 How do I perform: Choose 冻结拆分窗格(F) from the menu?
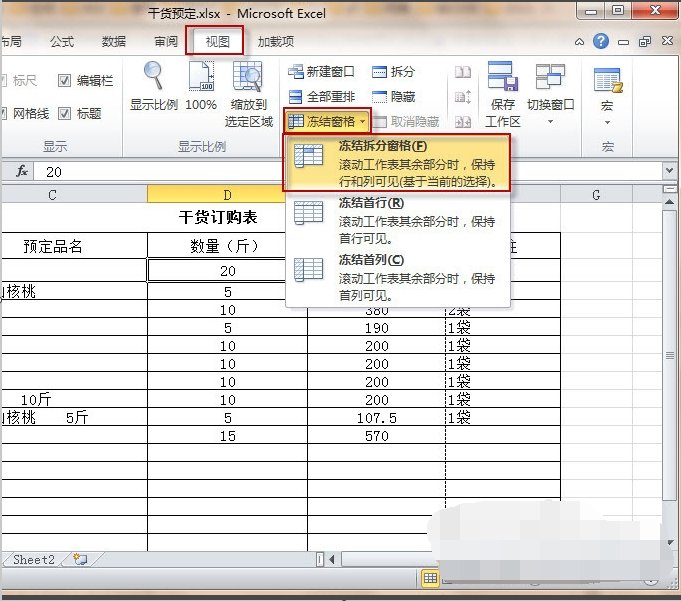coord(397,163)
